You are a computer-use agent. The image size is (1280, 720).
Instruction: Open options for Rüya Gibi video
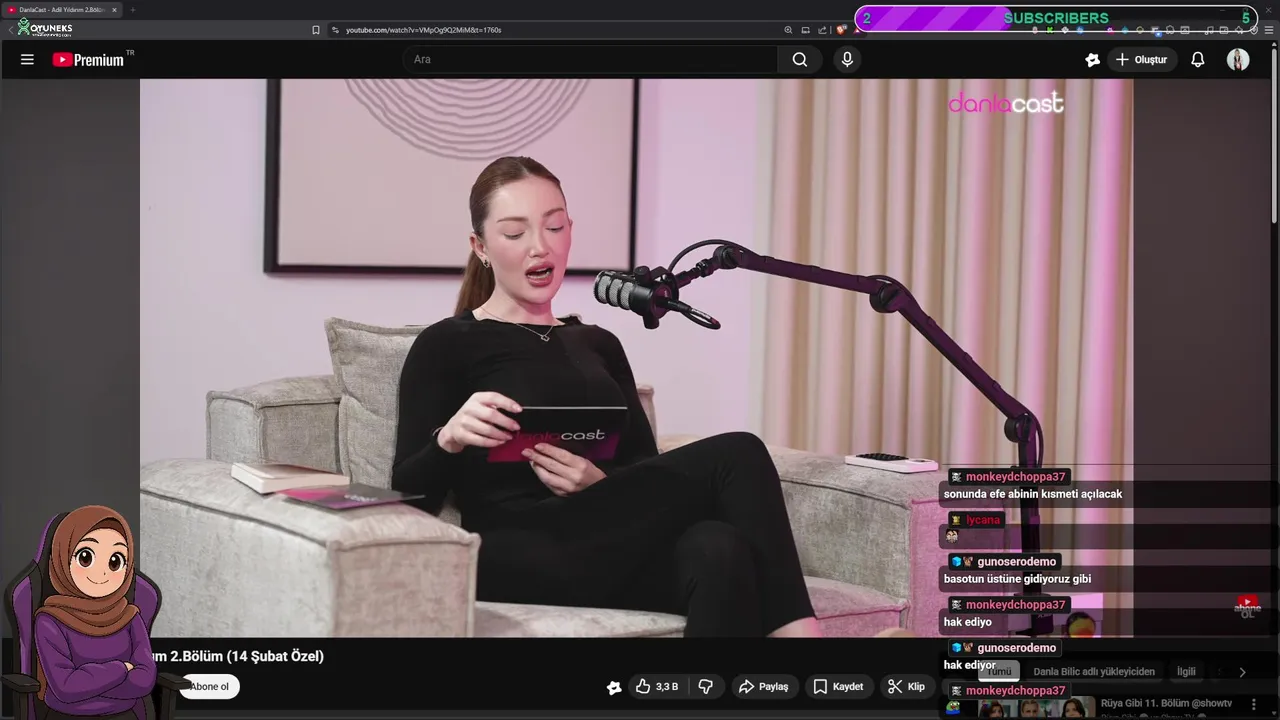[1253, 705]
